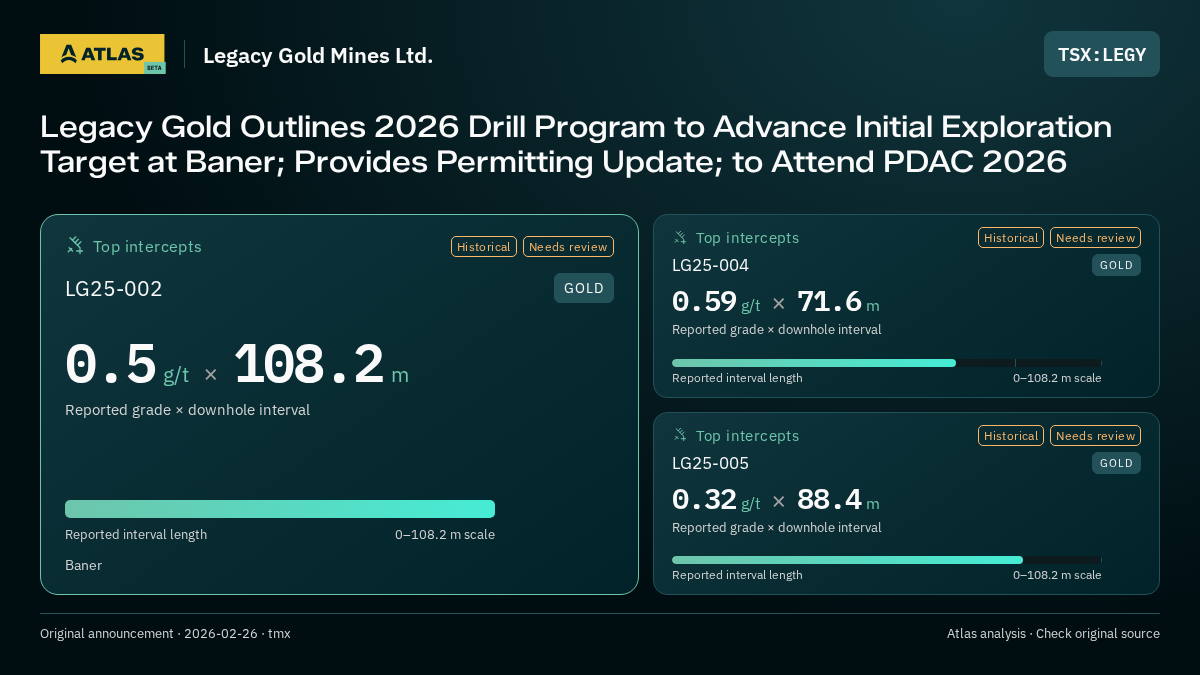Click Top intercepts heading on LG25-002 card
The image size is (1200, 675).
pyautogui.click(x=147, y=246)
